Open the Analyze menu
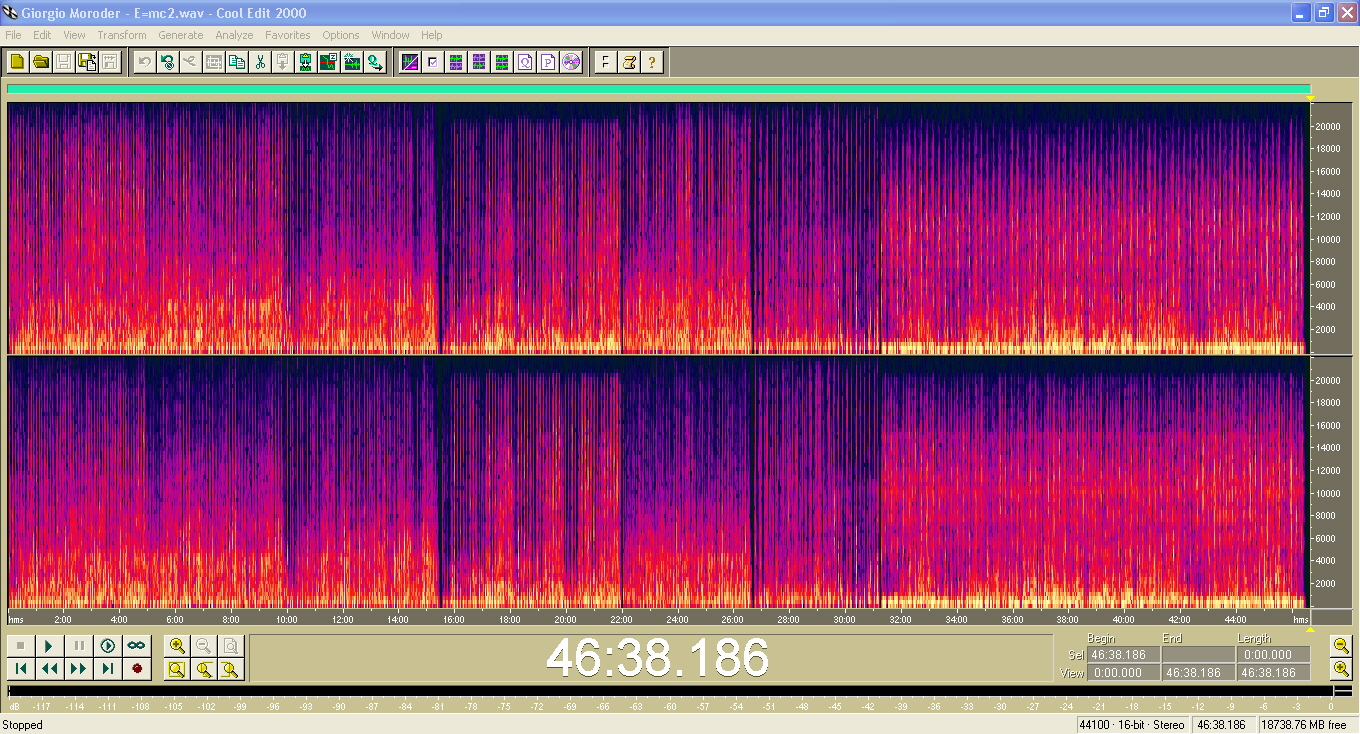1360x734 pixels. 234,35
